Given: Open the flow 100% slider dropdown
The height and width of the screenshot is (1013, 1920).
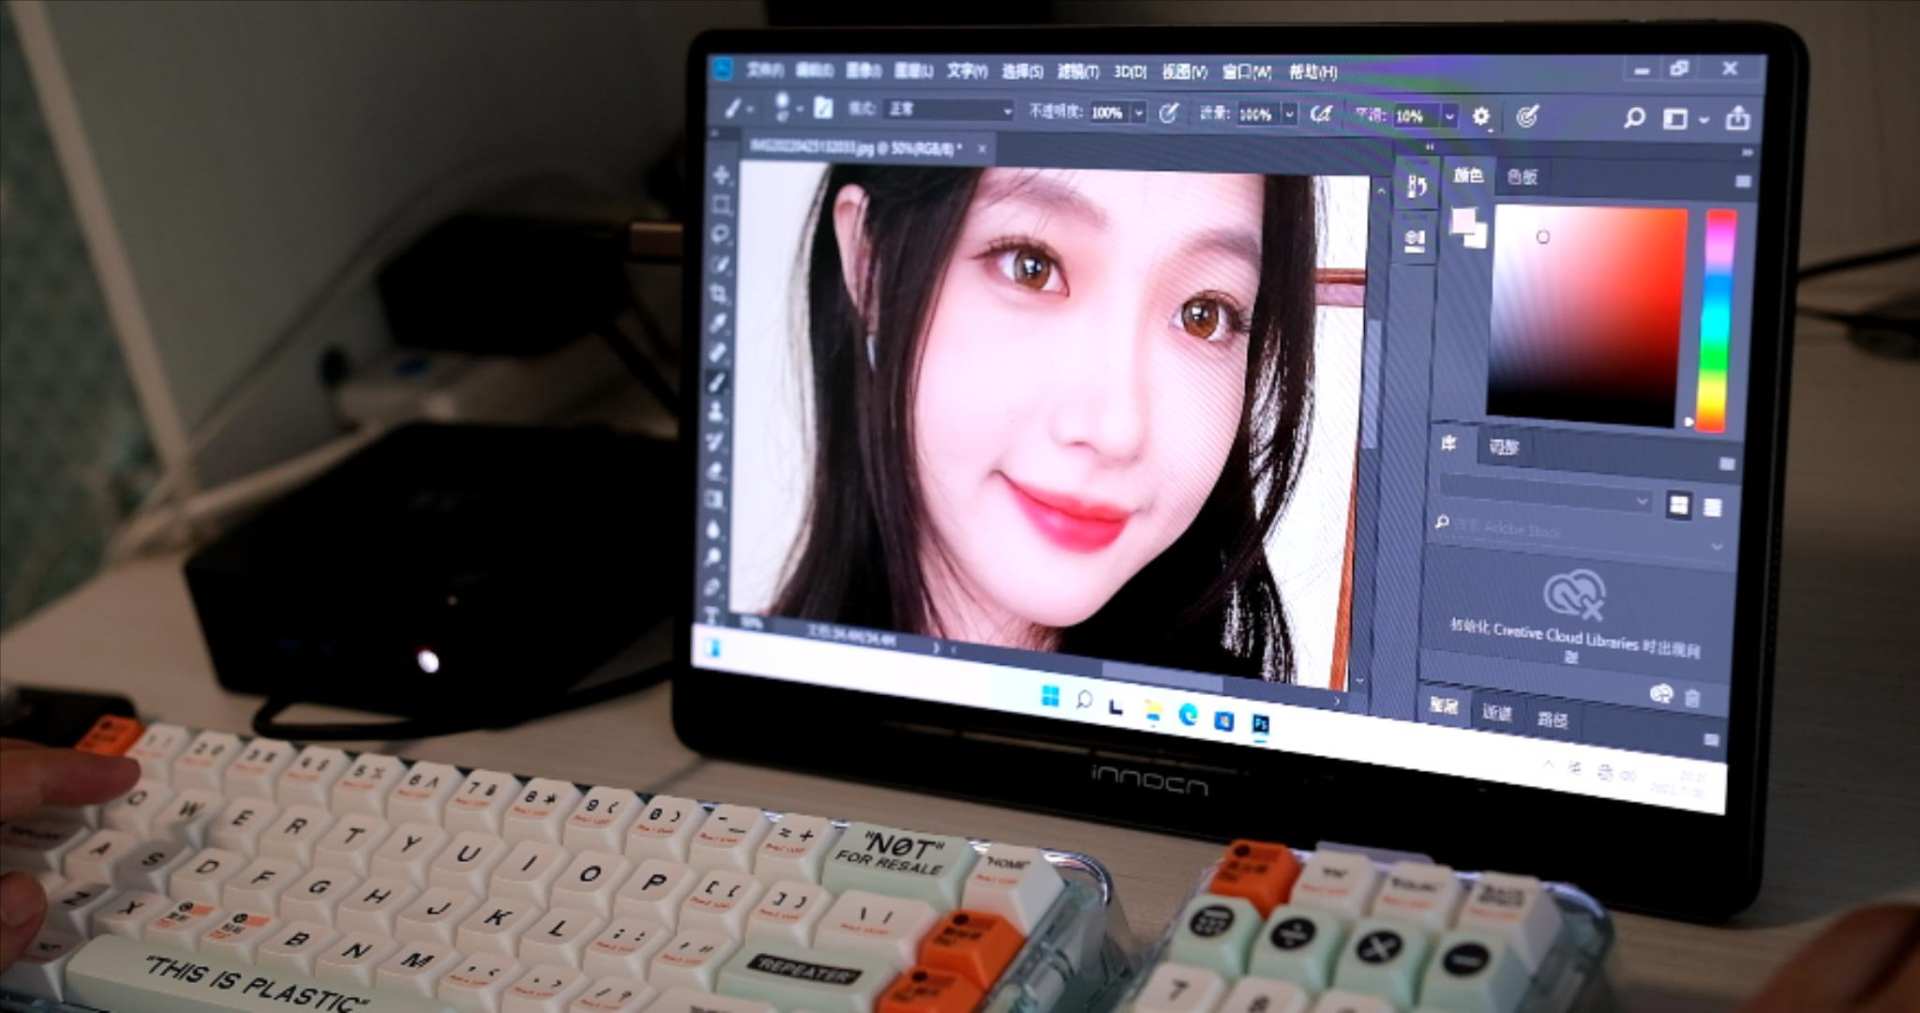Looking at the screenshot, I should point(1289,114).
